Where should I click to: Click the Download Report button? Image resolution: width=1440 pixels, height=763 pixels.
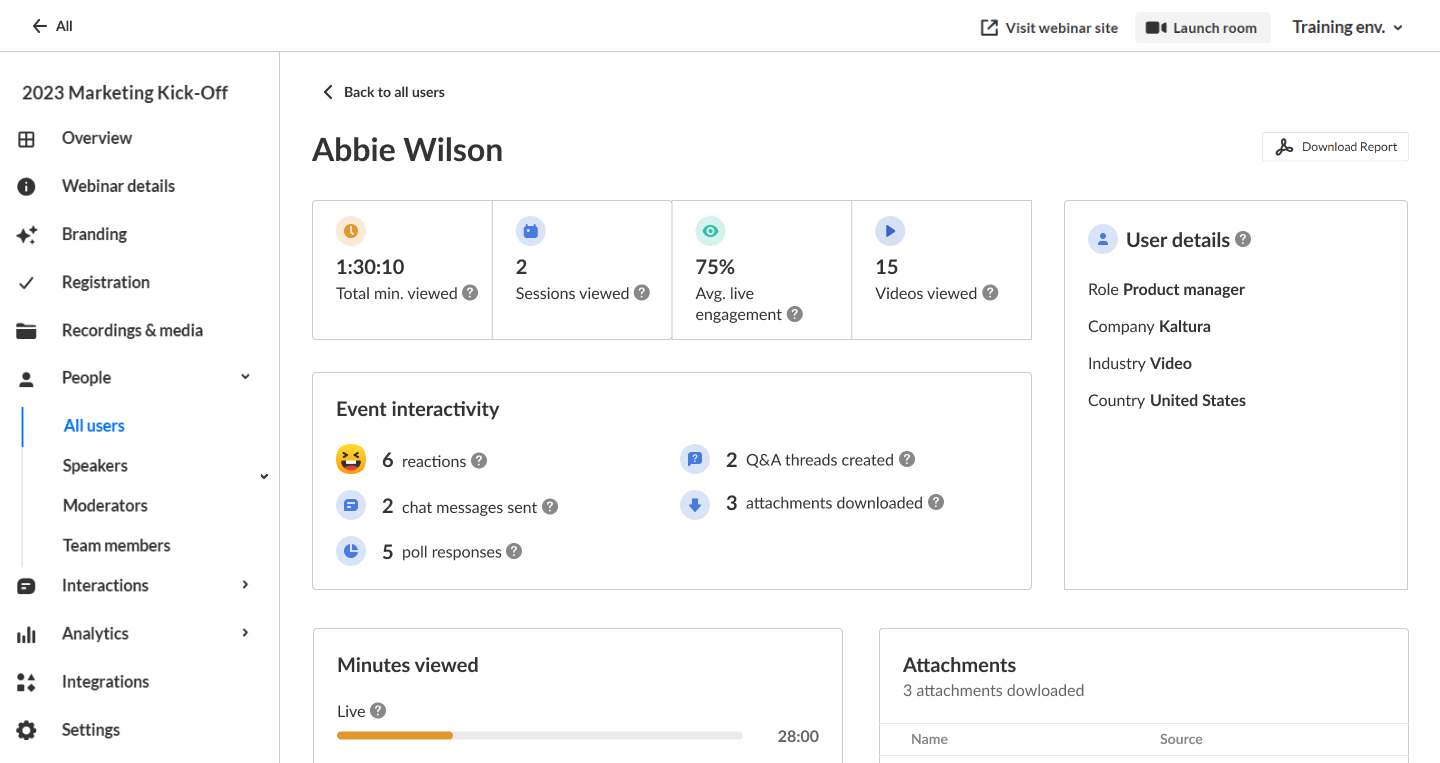1335,147
